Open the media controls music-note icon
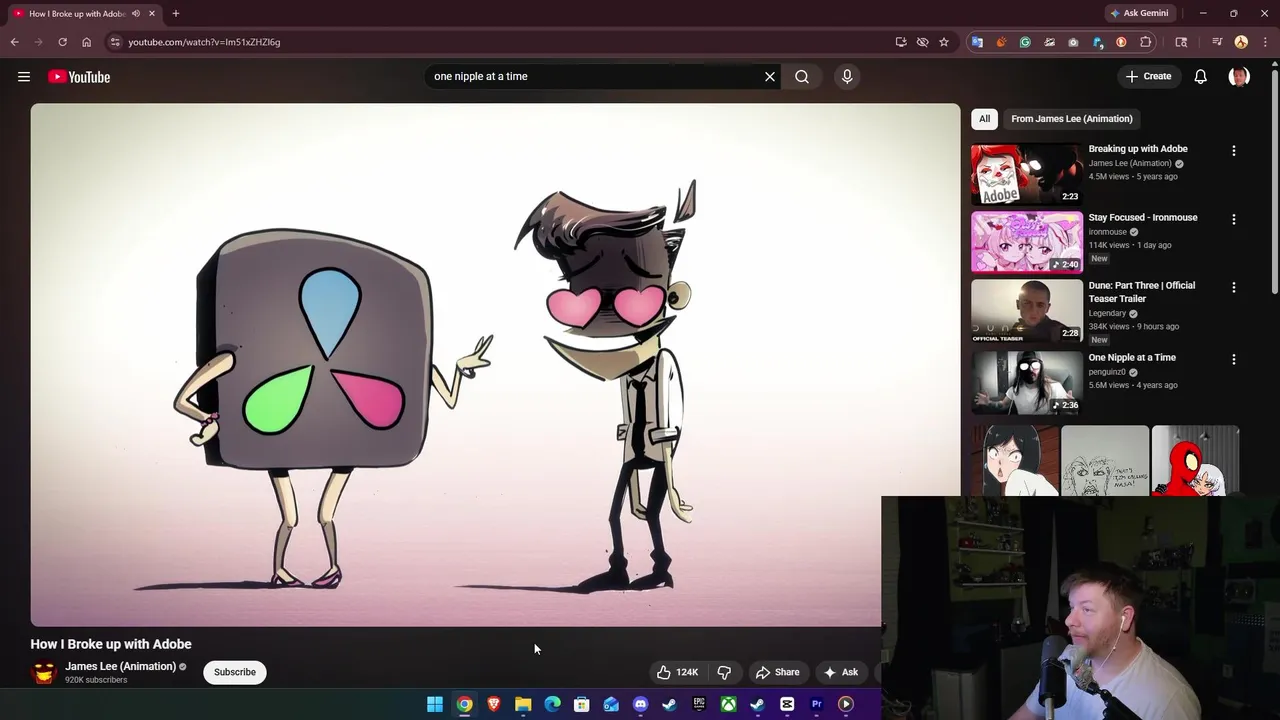1280x720 pixels. tap(1217, 42)
